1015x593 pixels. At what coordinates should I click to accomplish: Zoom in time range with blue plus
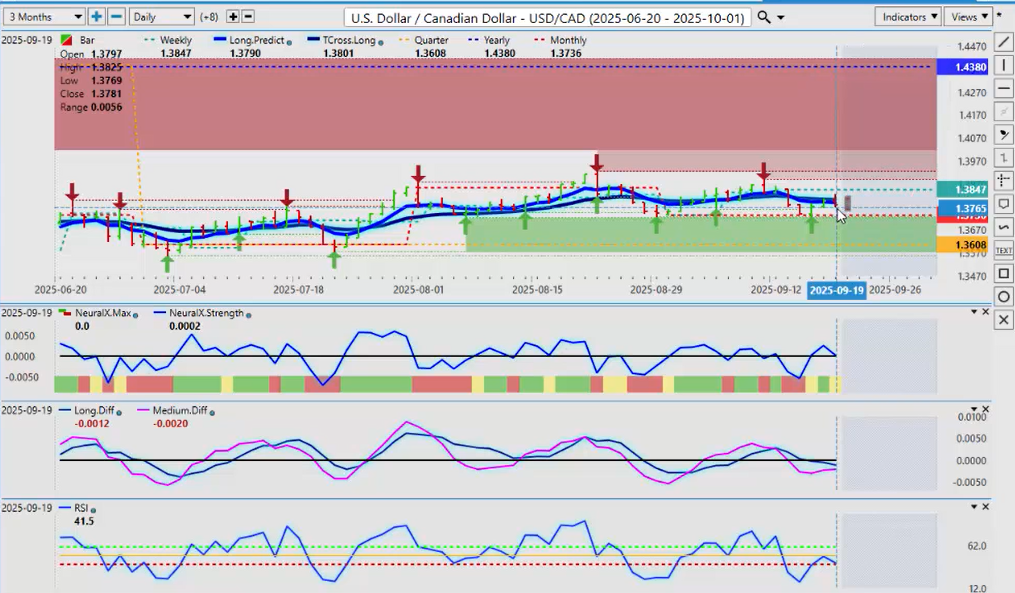96,17
